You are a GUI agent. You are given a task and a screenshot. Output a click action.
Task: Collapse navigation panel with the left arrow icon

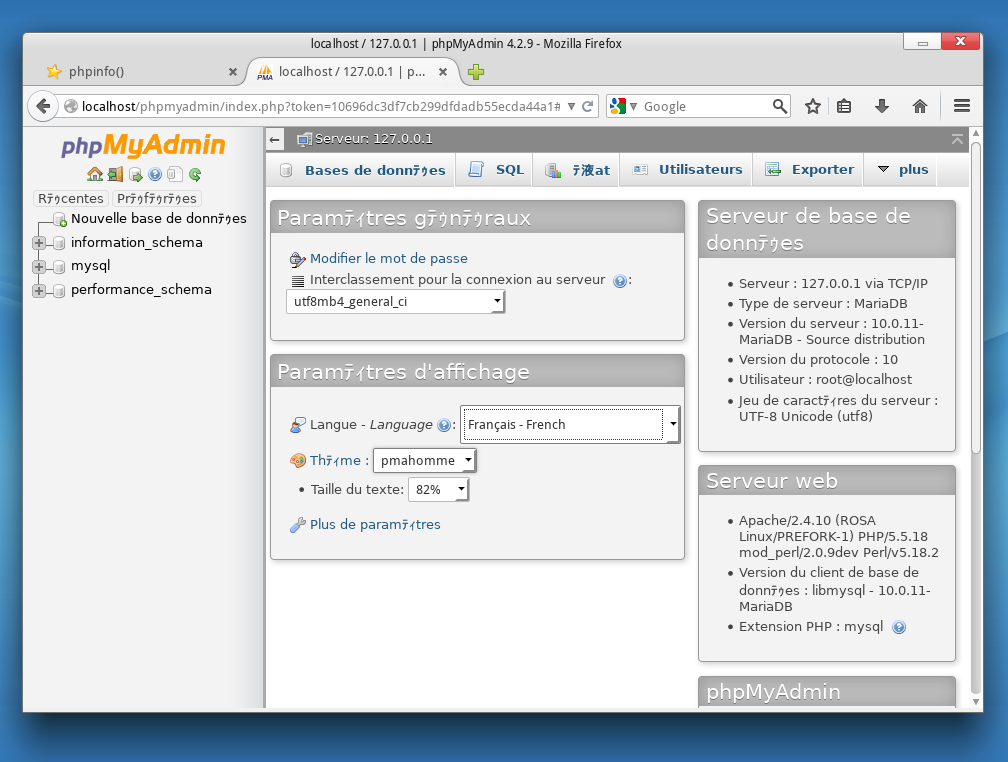tap(274, 140)
